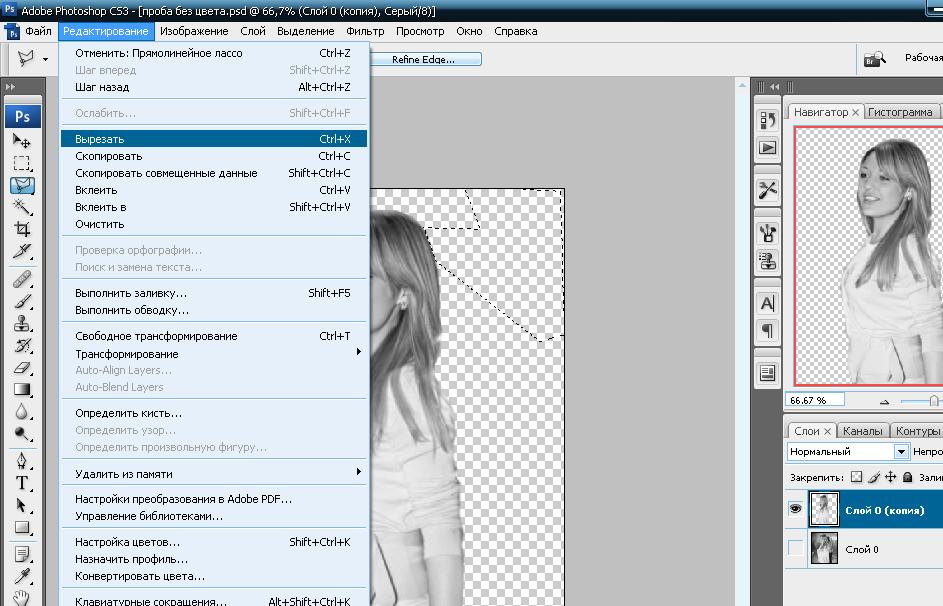Screen dimensions: 943x606
Task: Open the Изображение menu
Action: click(194, 31)
